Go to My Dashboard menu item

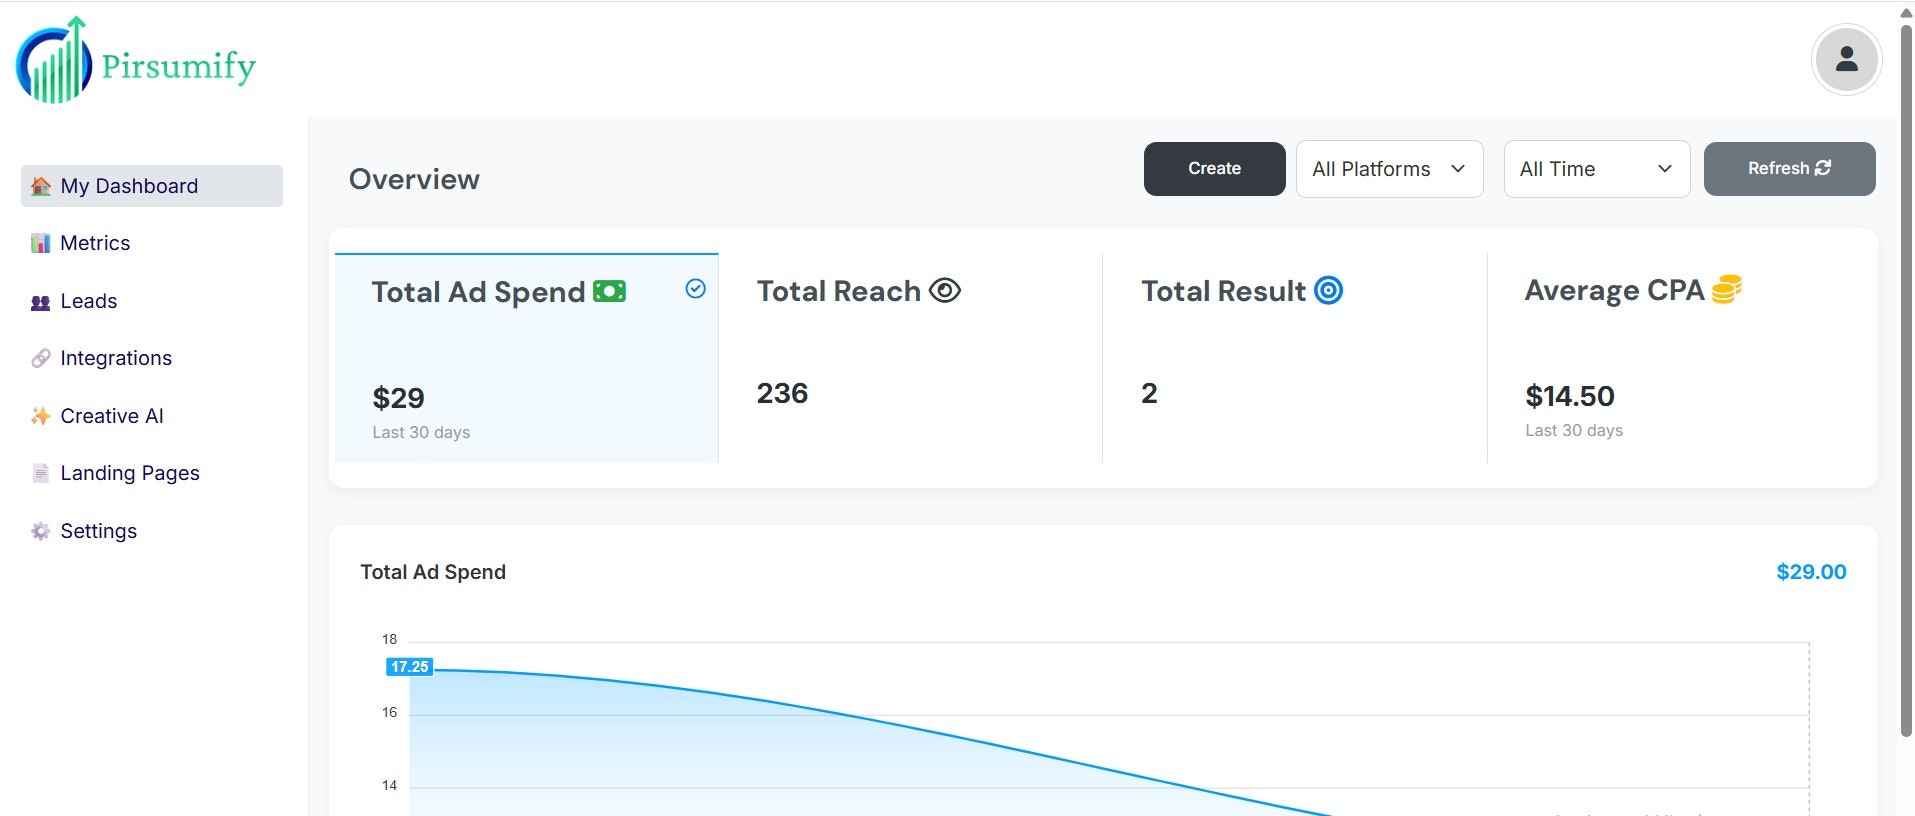click(151, 186)
